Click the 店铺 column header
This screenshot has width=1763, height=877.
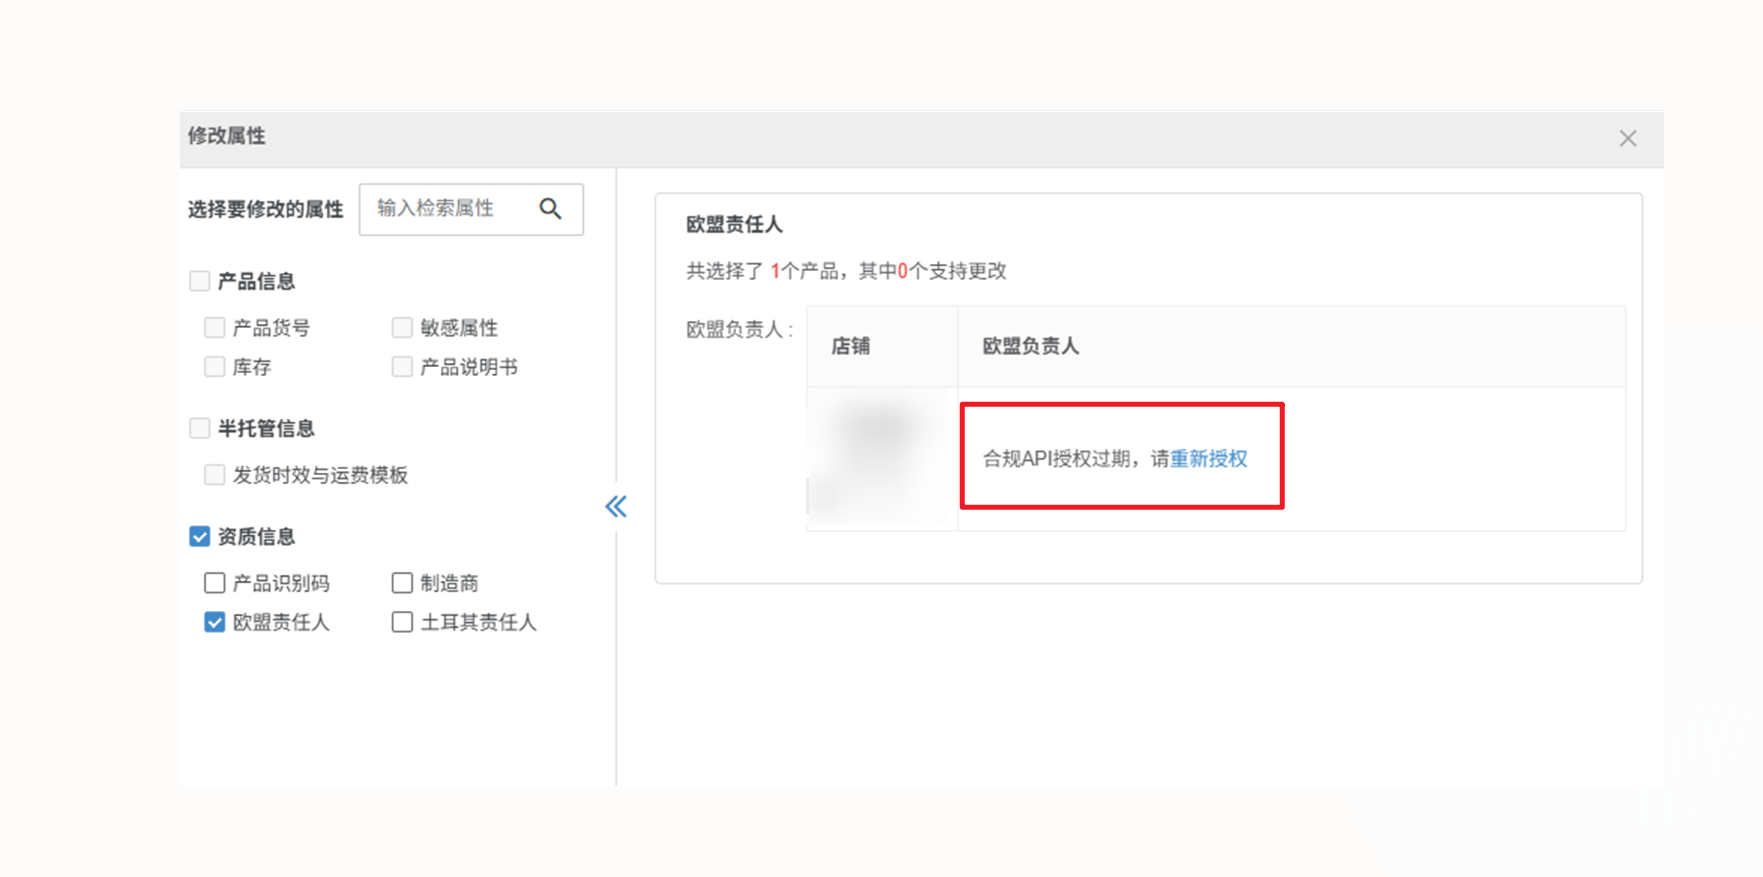coord(851,347)
